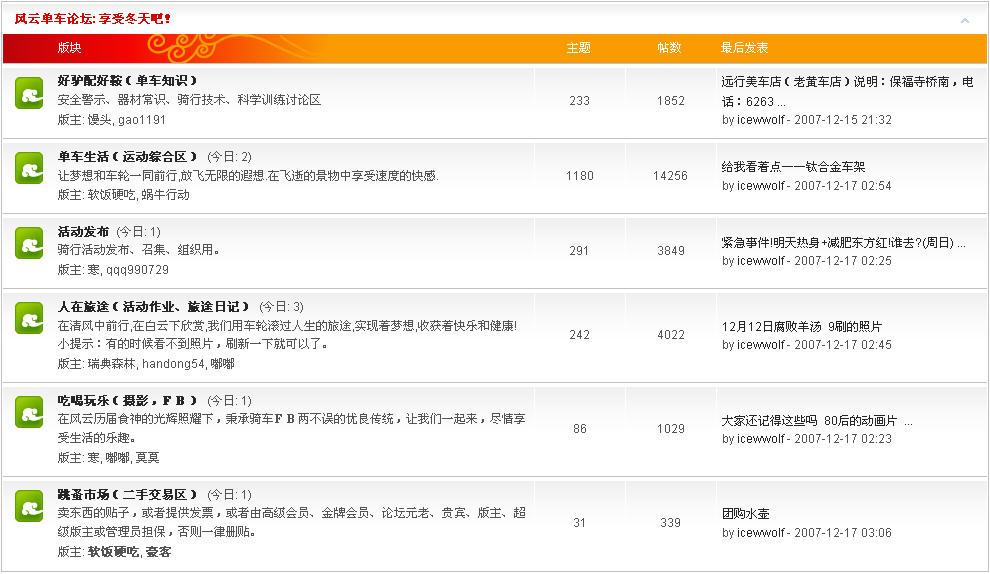Open moderator handong54's profile
Screen dimensions: 990x574
point(172,364)
